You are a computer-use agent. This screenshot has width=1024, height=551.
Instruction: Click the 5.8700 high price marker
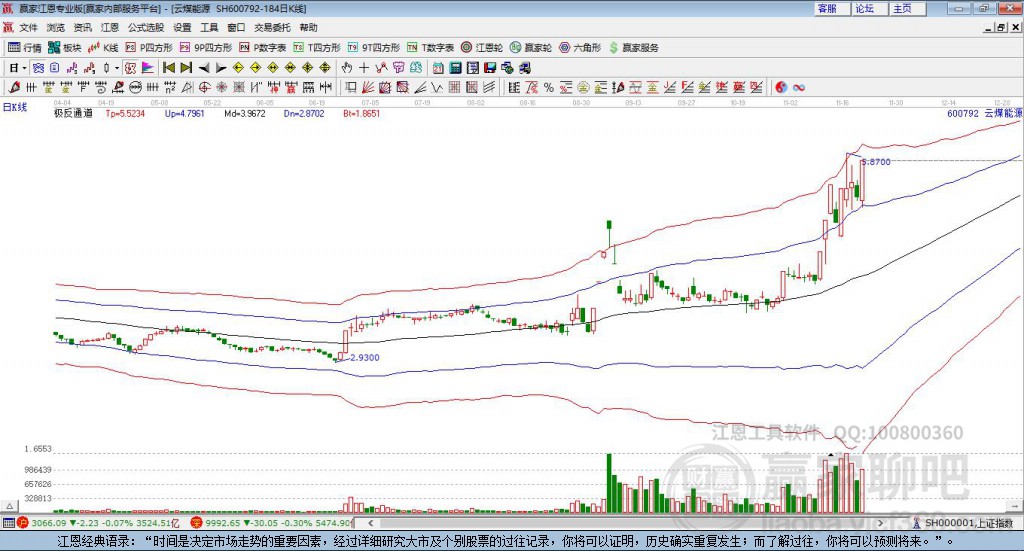click(x=876, y=162)
